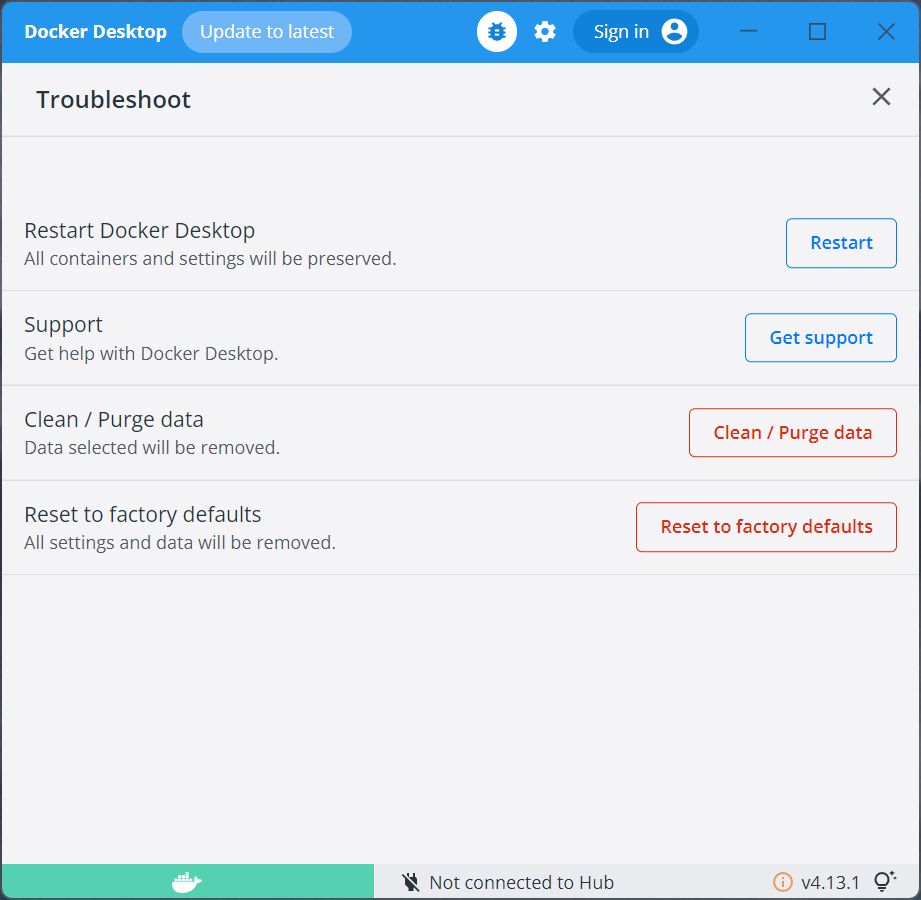Click the Clean / Purge data button

(x=792, y=432)
